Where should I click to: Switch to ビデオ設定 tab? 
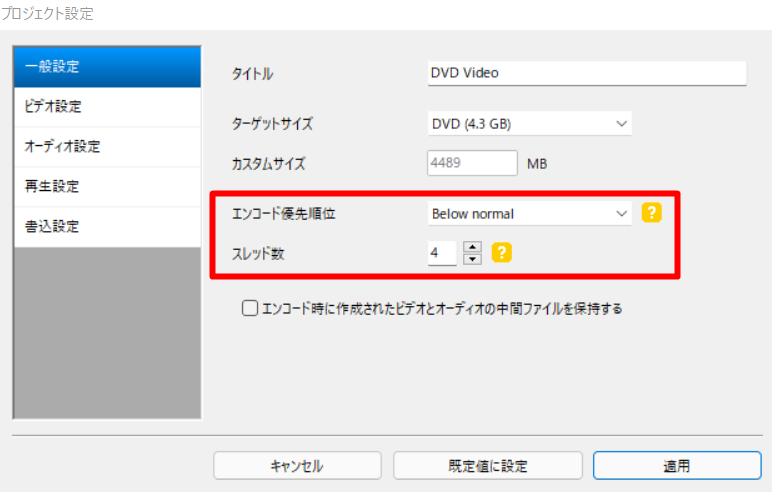click(x=107, y=107)
